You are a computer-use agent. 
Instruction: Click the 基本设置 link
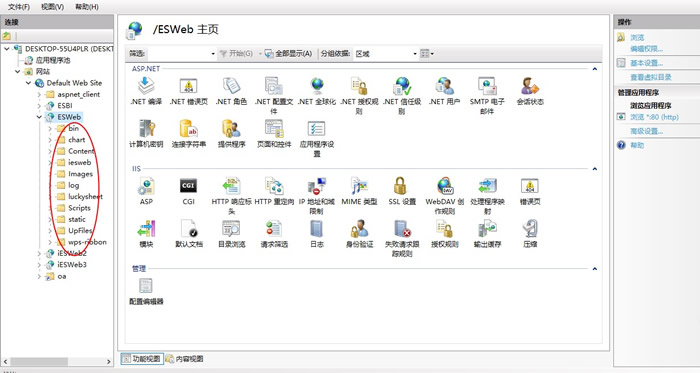646,63
